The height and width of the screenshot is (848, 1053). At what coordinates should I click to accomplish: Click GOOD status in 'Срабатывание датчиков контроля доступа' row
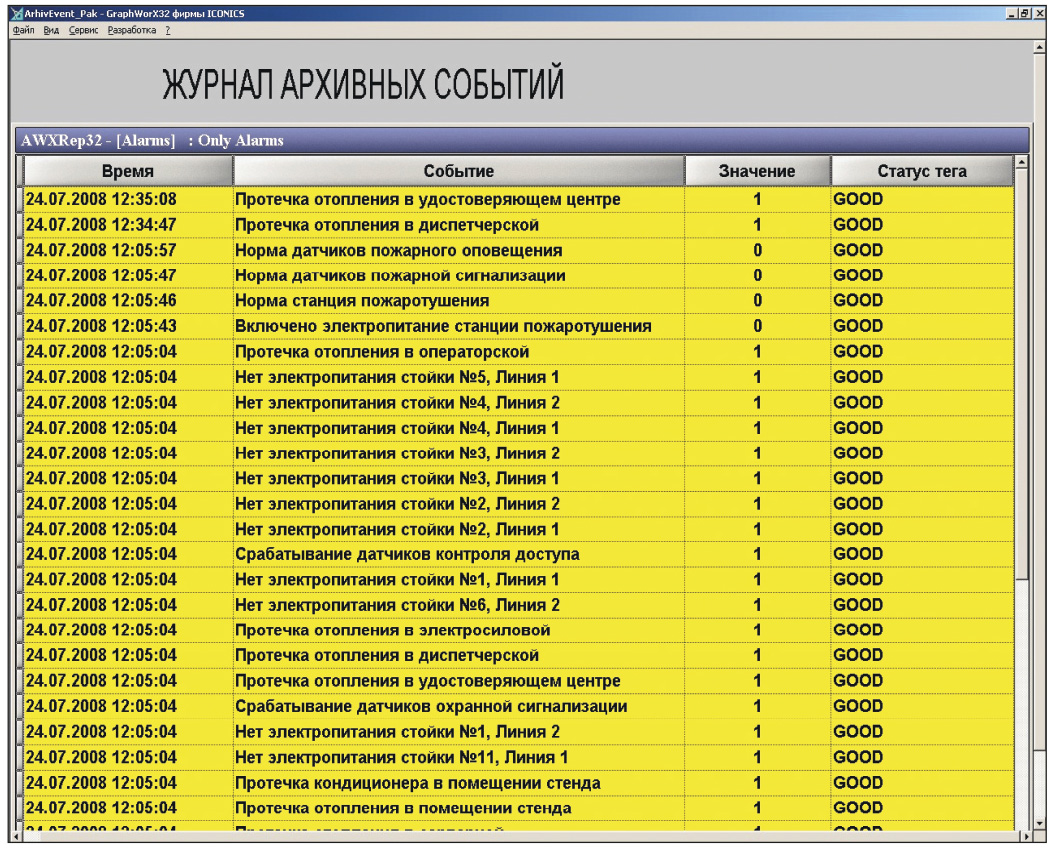[x=858, y=555]
